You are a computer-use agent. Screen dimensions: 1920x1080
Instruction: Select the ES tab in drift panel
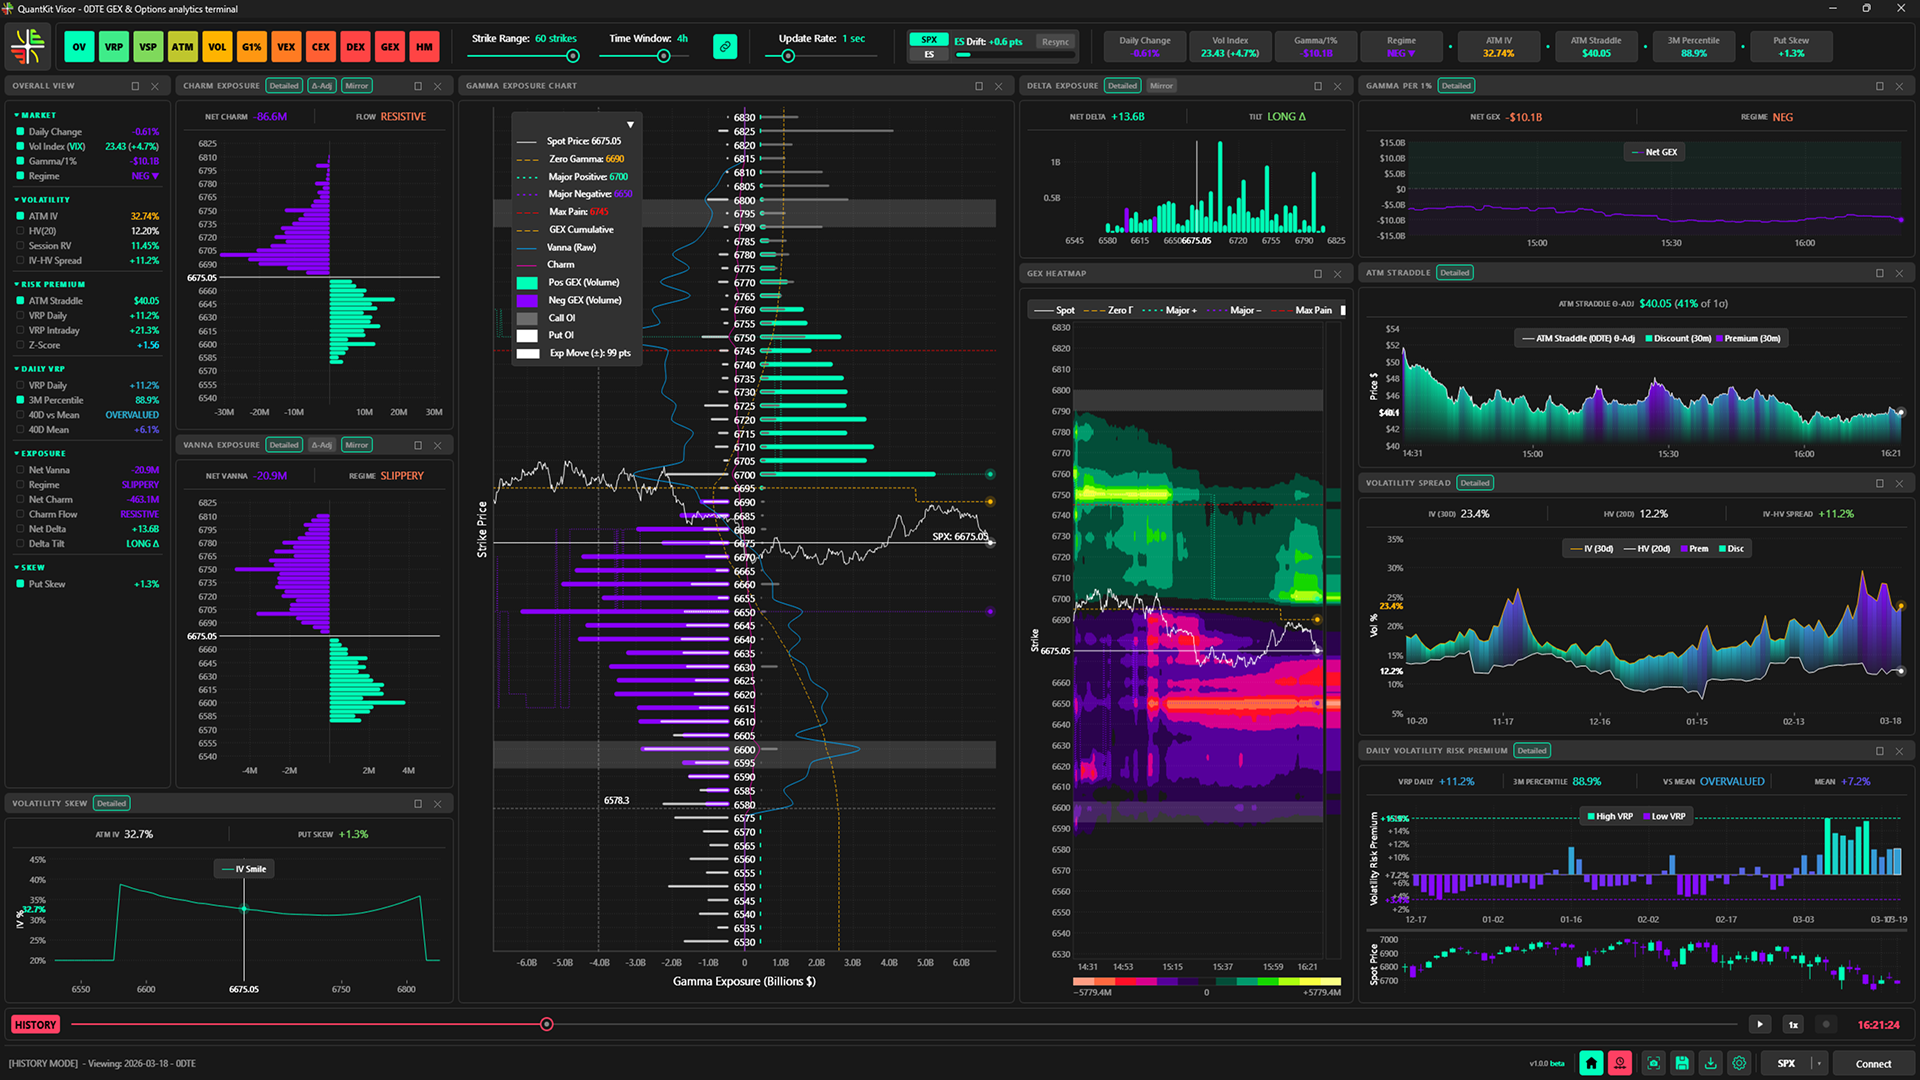pos(929,54)
